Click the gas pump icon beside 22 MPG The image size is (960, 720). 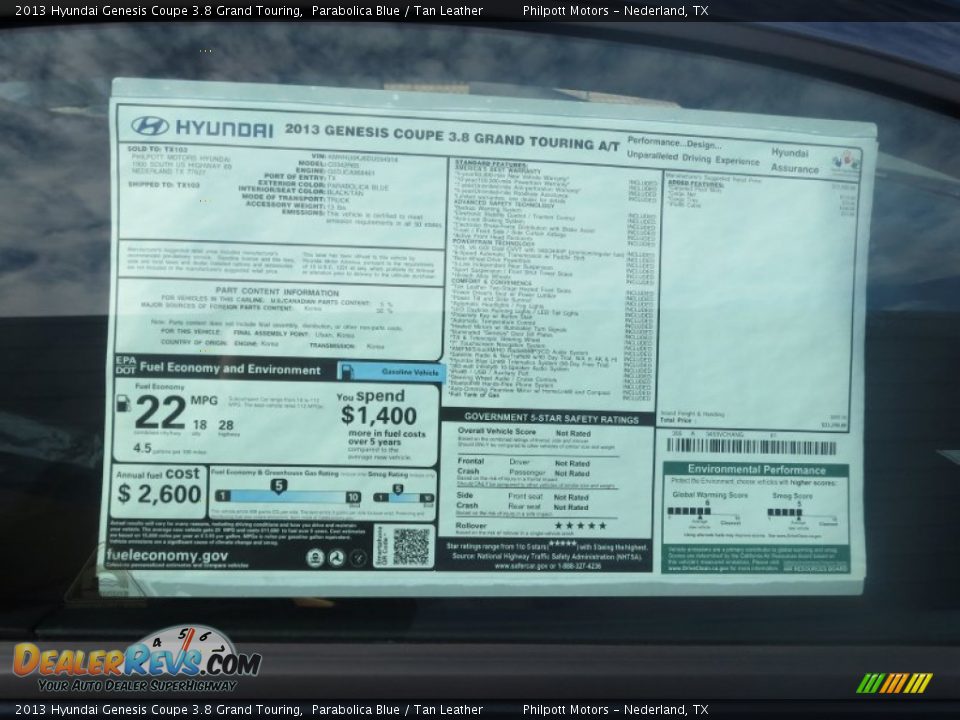click(124, 403)
